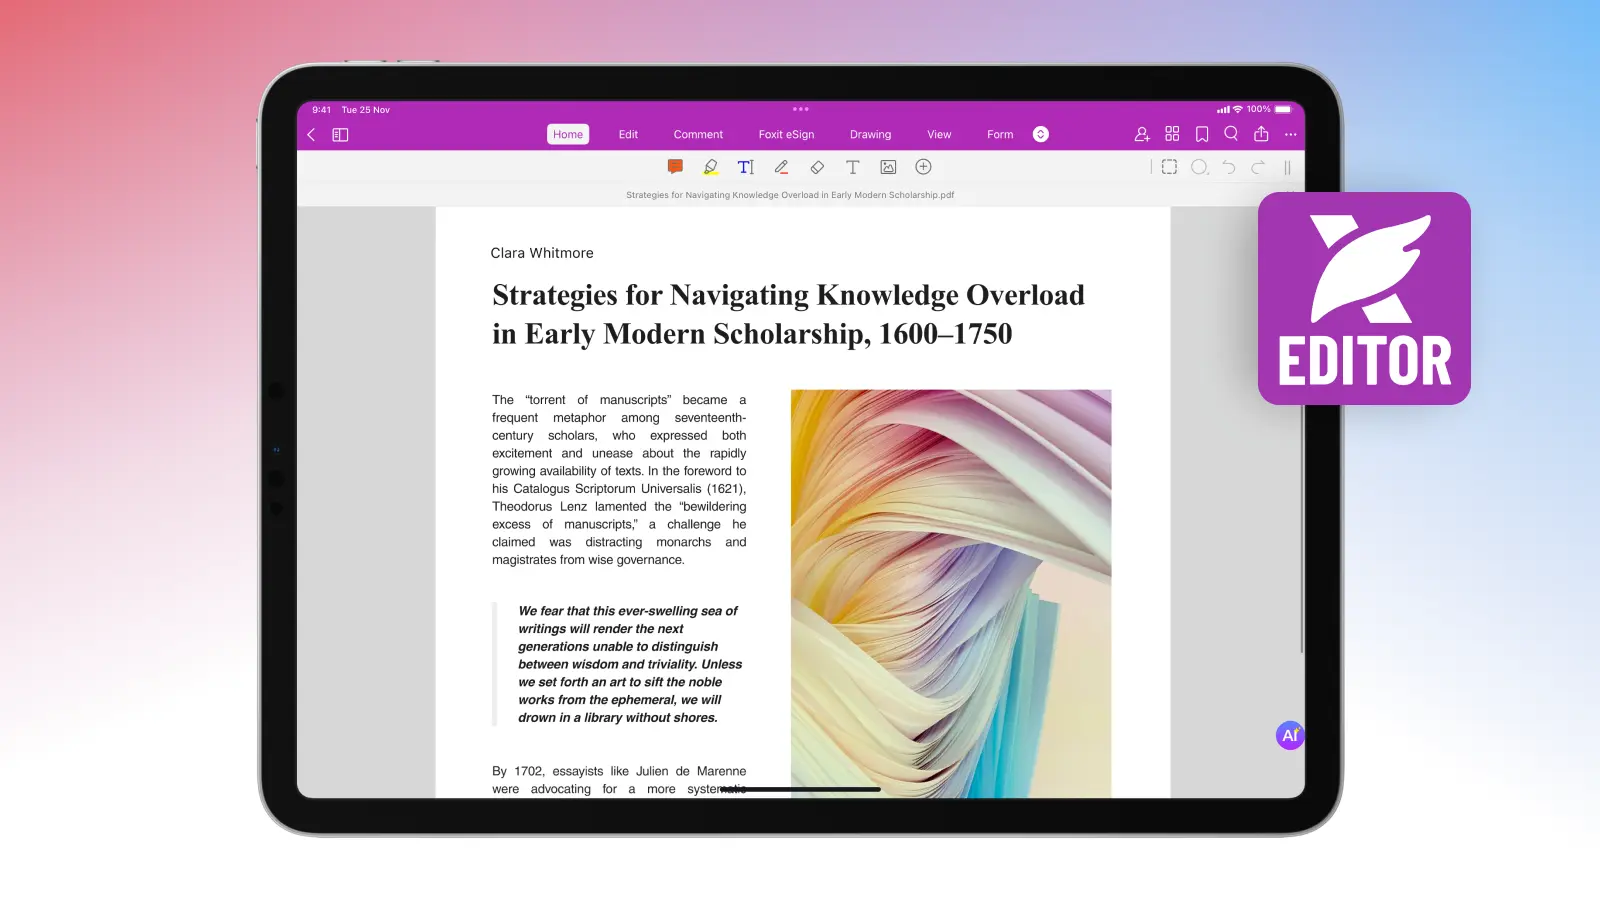
Task: Open the Foxit eSign tab
Action: [x=786, y=134]
